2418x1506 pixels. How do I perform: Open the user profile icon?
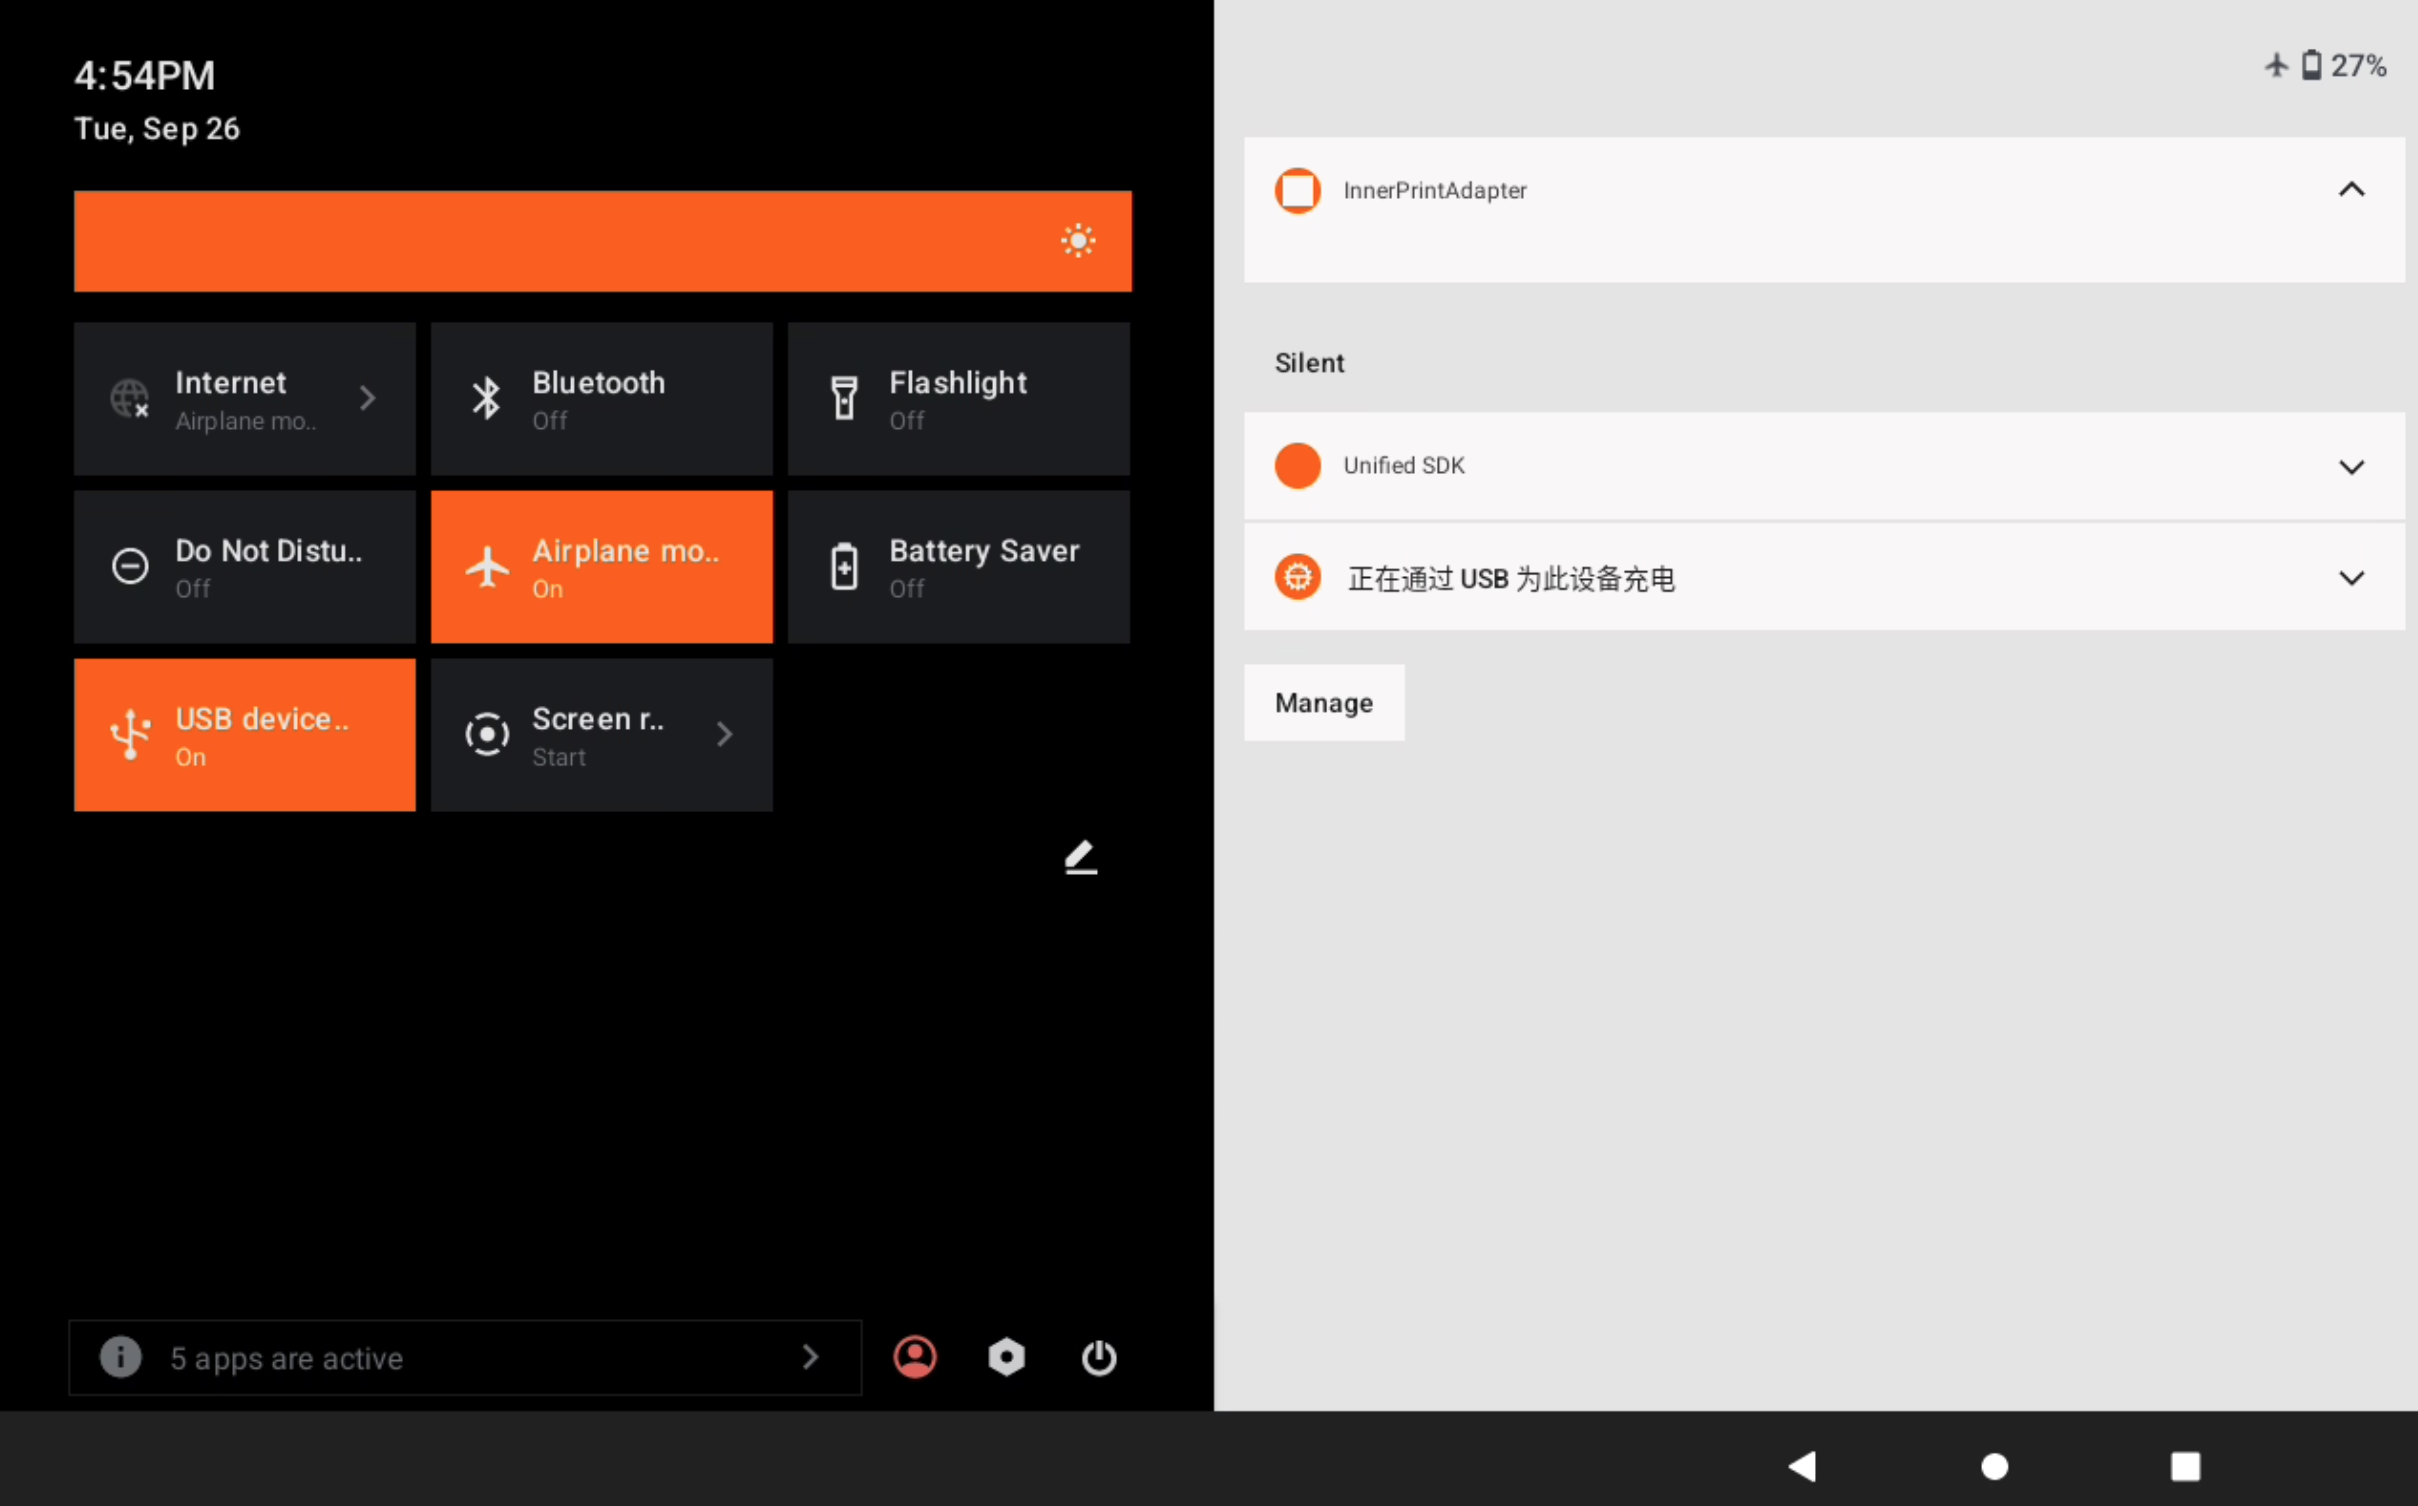click(914, 1357)
